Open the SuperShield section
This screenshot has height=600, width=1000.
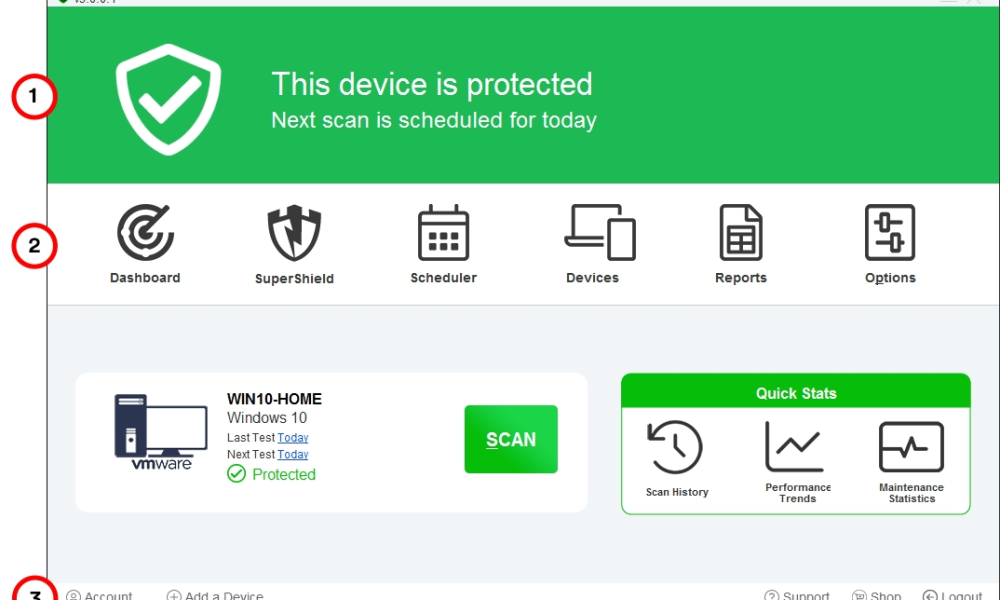[294, 235]
